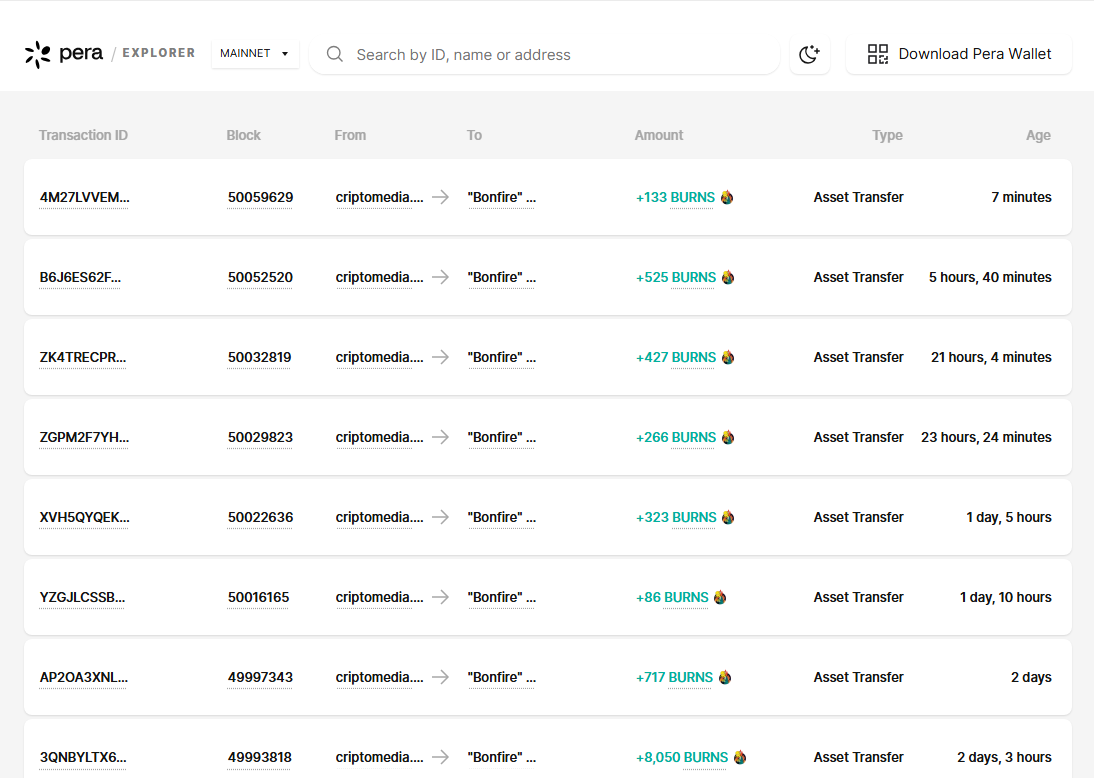Viewport: 1094px width, 778px height.
Task: Click BURNS token icon in +133 row
Action: pyautogui.click(x=727, y=197)
